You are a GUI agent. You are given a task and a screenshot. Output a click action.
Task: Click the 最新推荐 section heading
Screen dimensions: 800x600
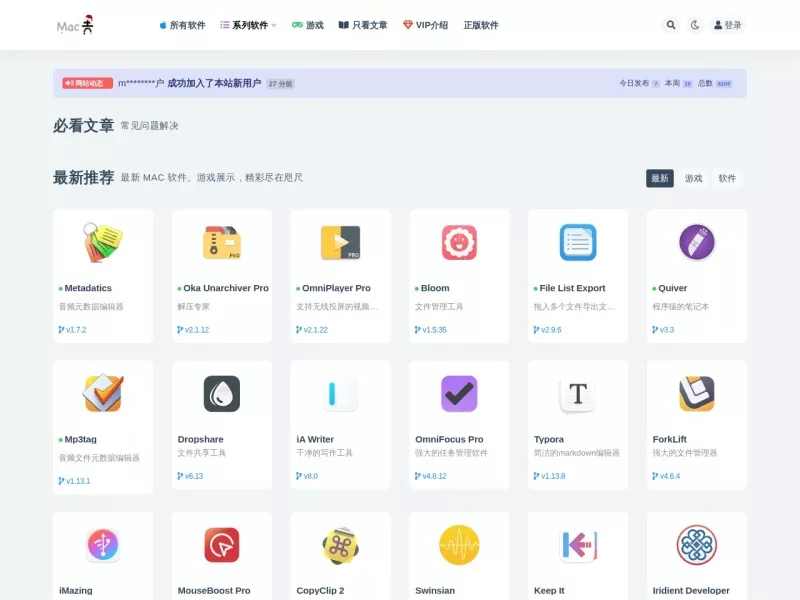coord(83,178)
